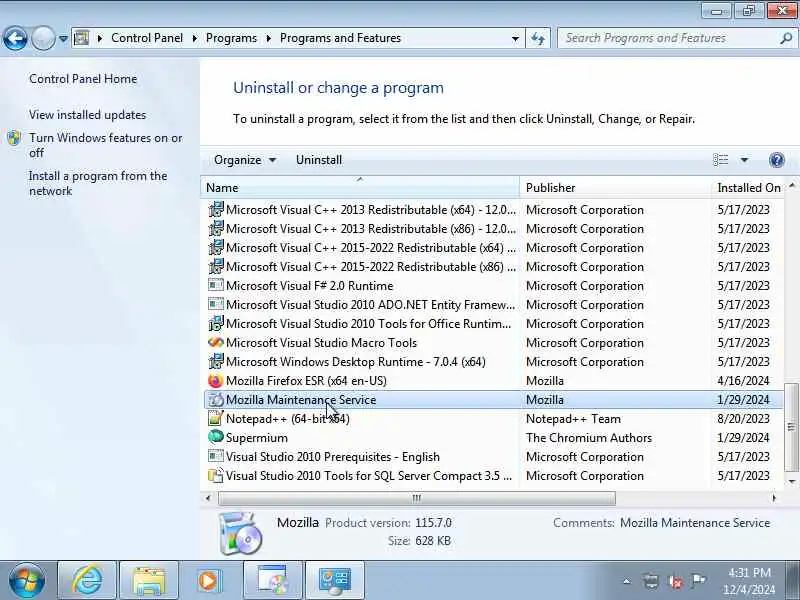
Task: Show hidden tray icons arrow
Action: (627, 581)
